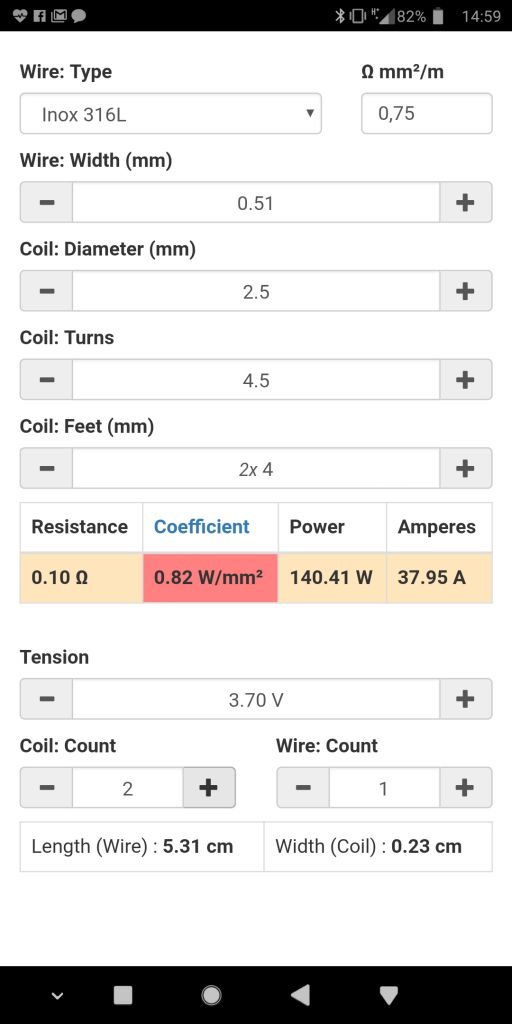Decrease coil feet length minus icon
Screen dimensions: 512x1024
pos(46,468)
